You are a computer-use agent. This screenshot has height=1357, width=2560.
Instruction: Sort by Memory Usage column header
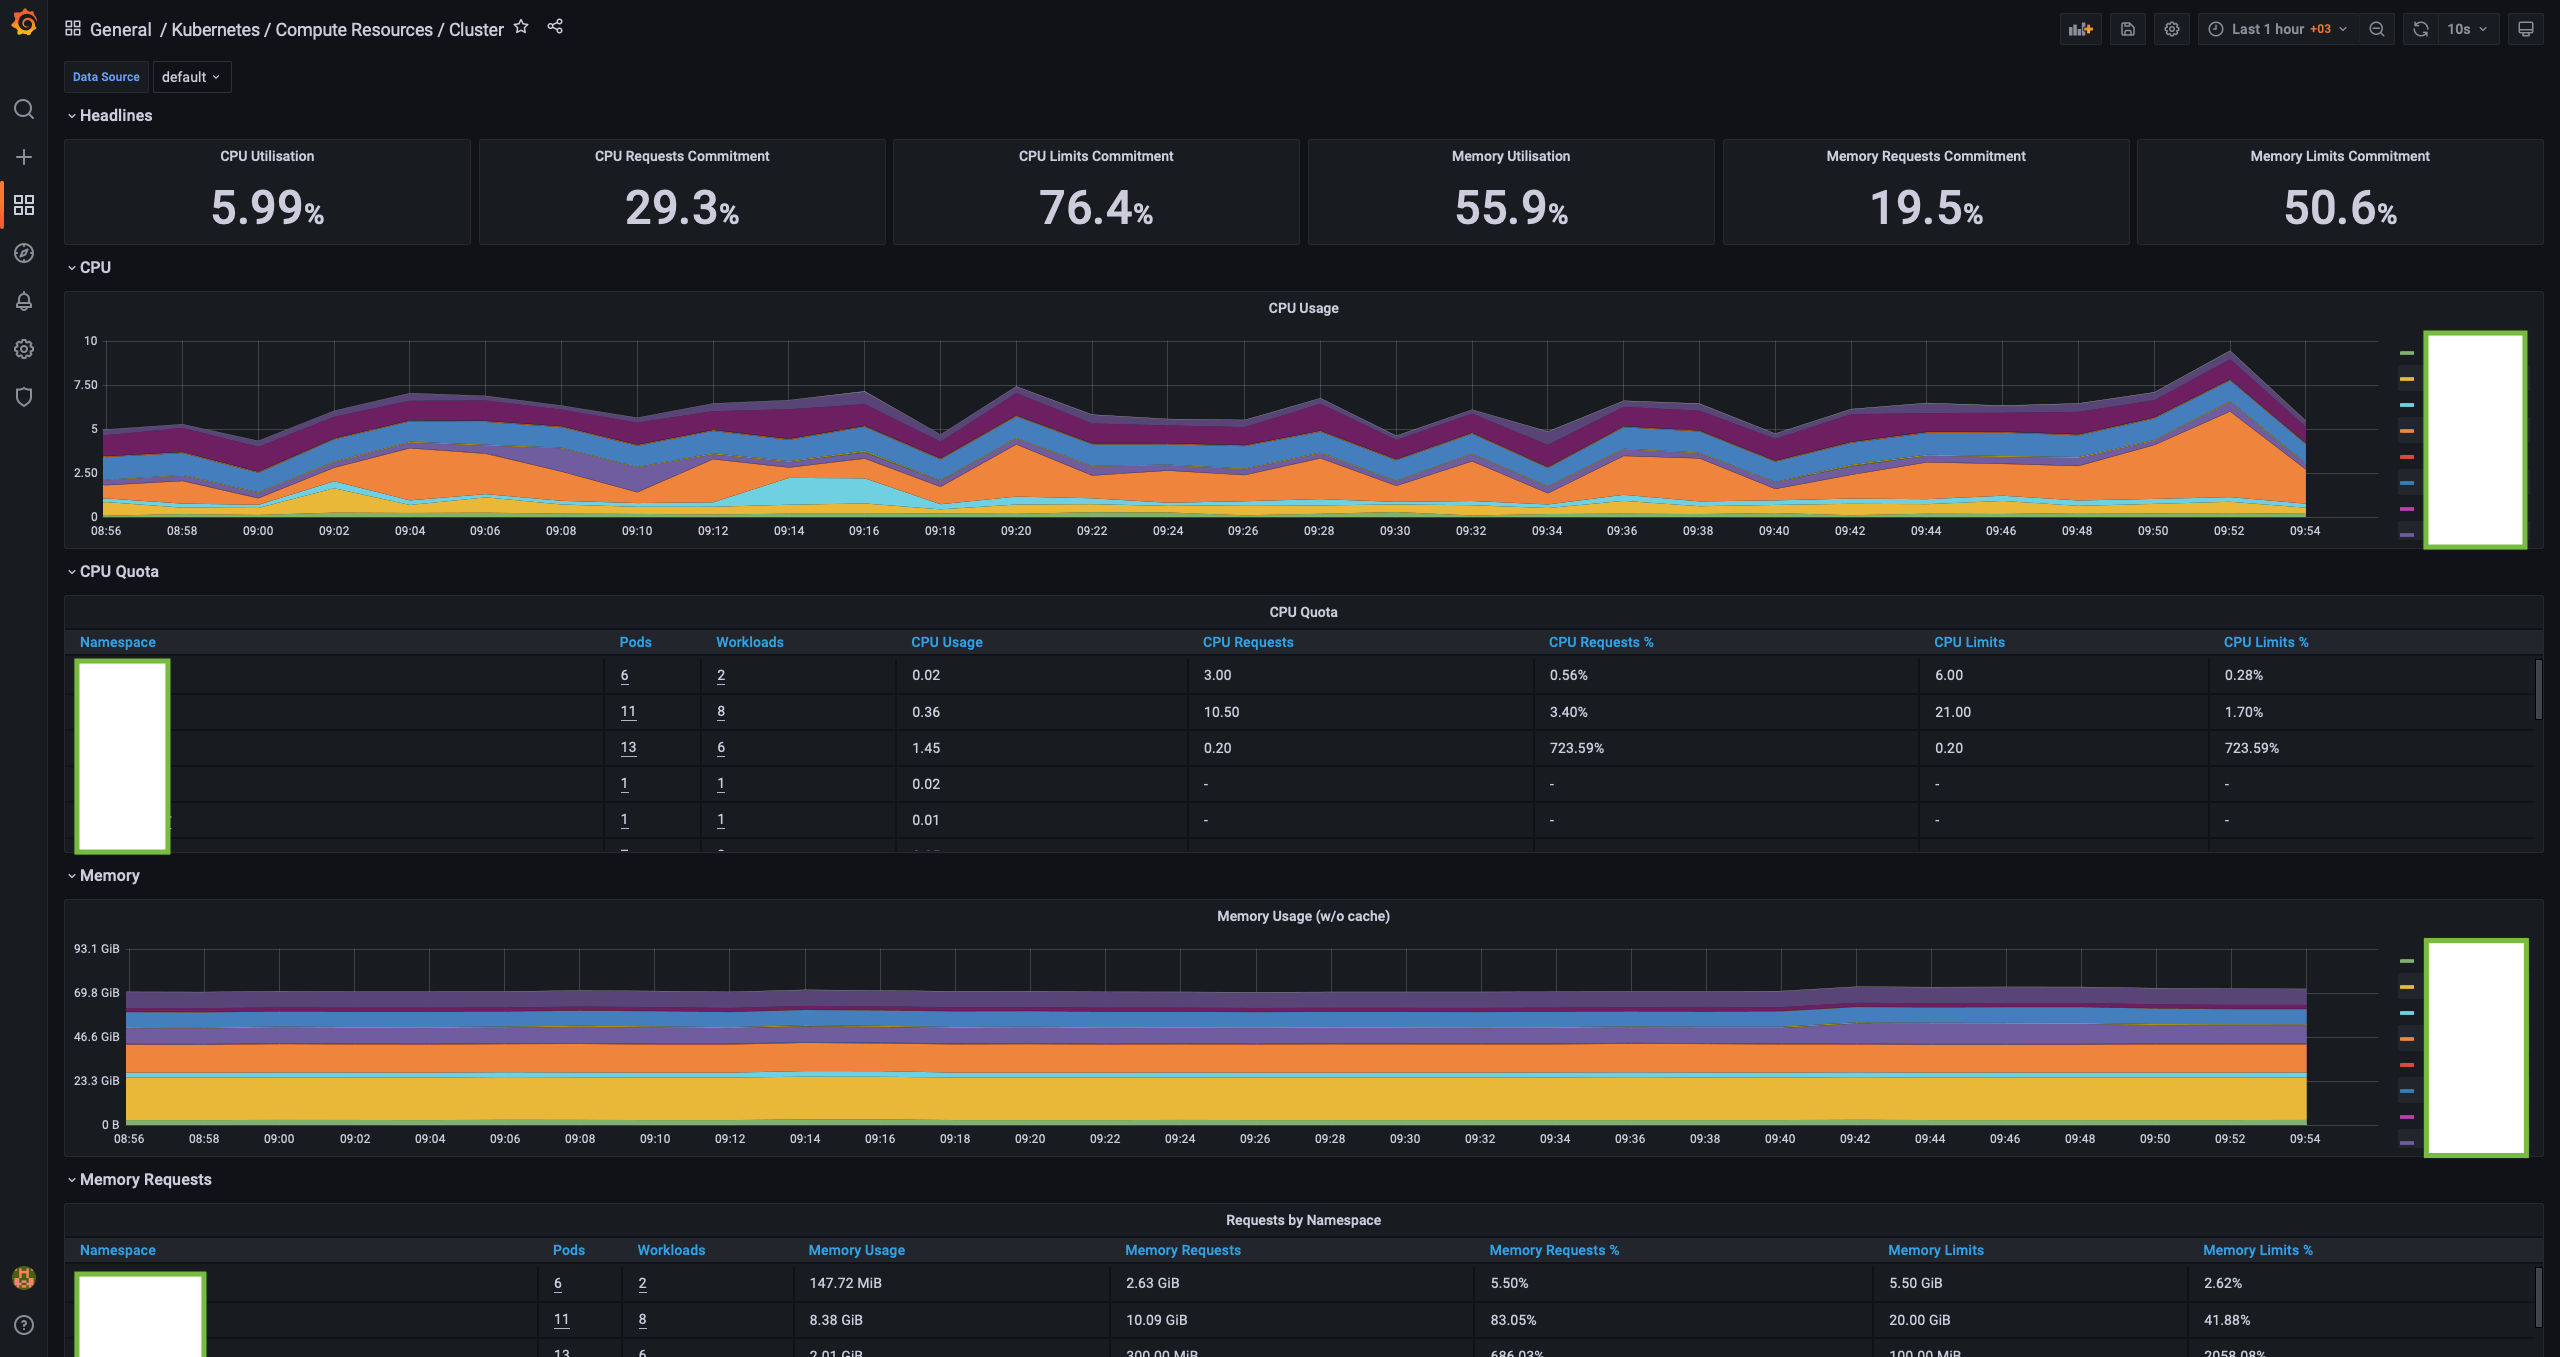click(x=857, y=1250)
